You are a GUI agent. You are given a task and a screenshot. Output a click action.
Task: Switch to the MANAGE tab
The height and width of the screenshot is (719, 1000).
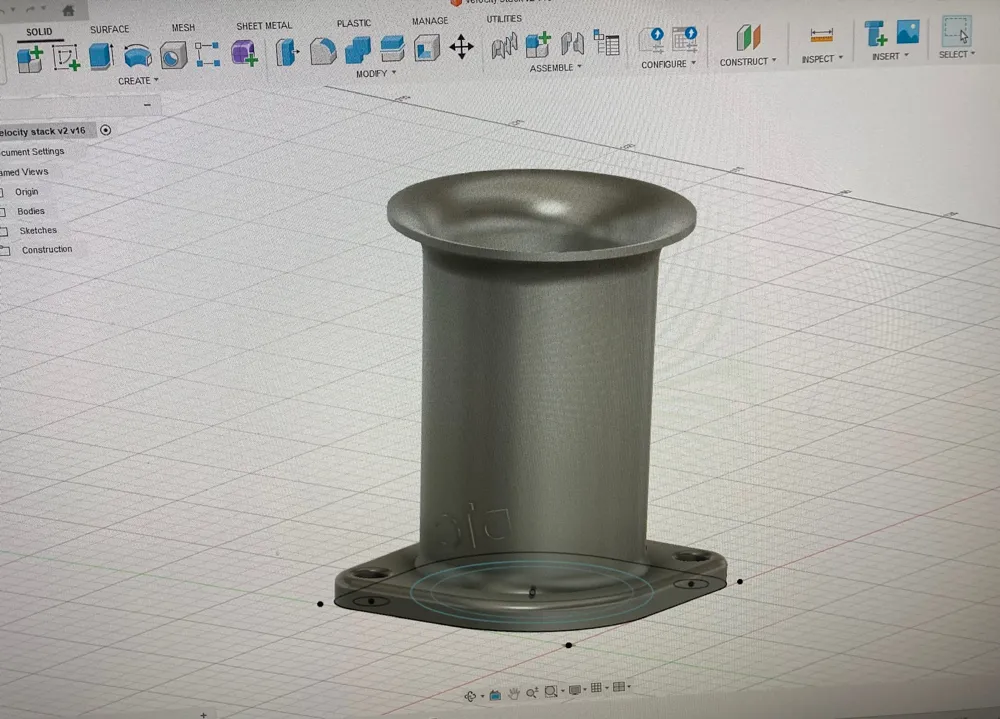tap(430, 21)
